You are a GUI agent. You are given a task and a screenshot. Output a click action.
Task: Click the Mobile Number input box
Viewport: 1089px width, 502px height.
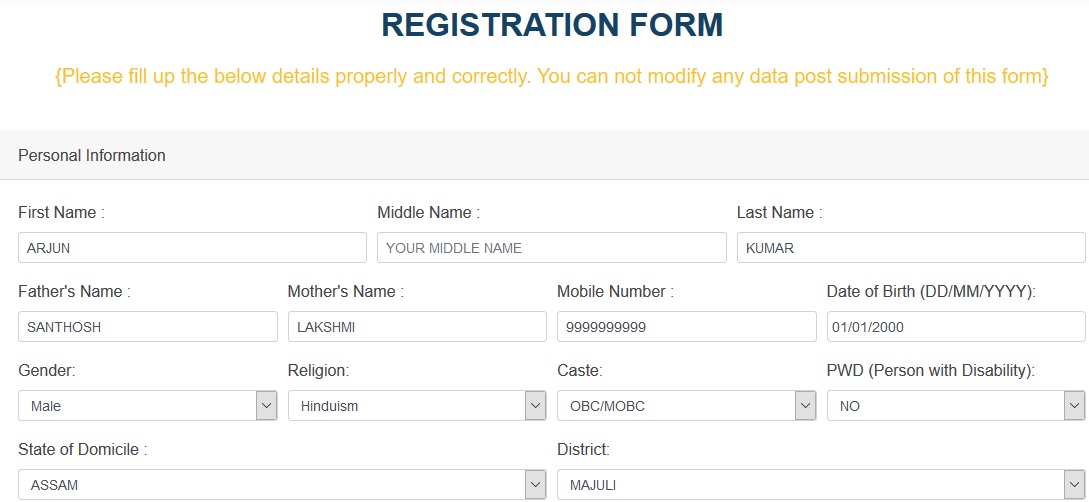pyautogui.click(x=686, y=327)
